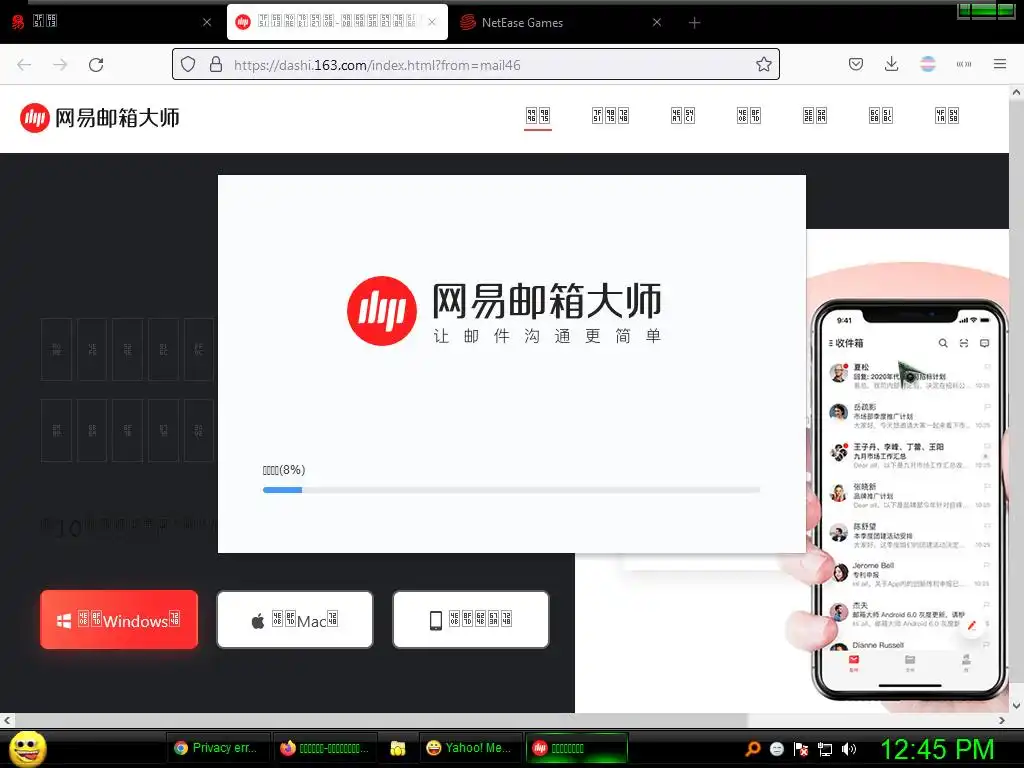Click the Mac download button
The image size is (1024, 768).
295,620
